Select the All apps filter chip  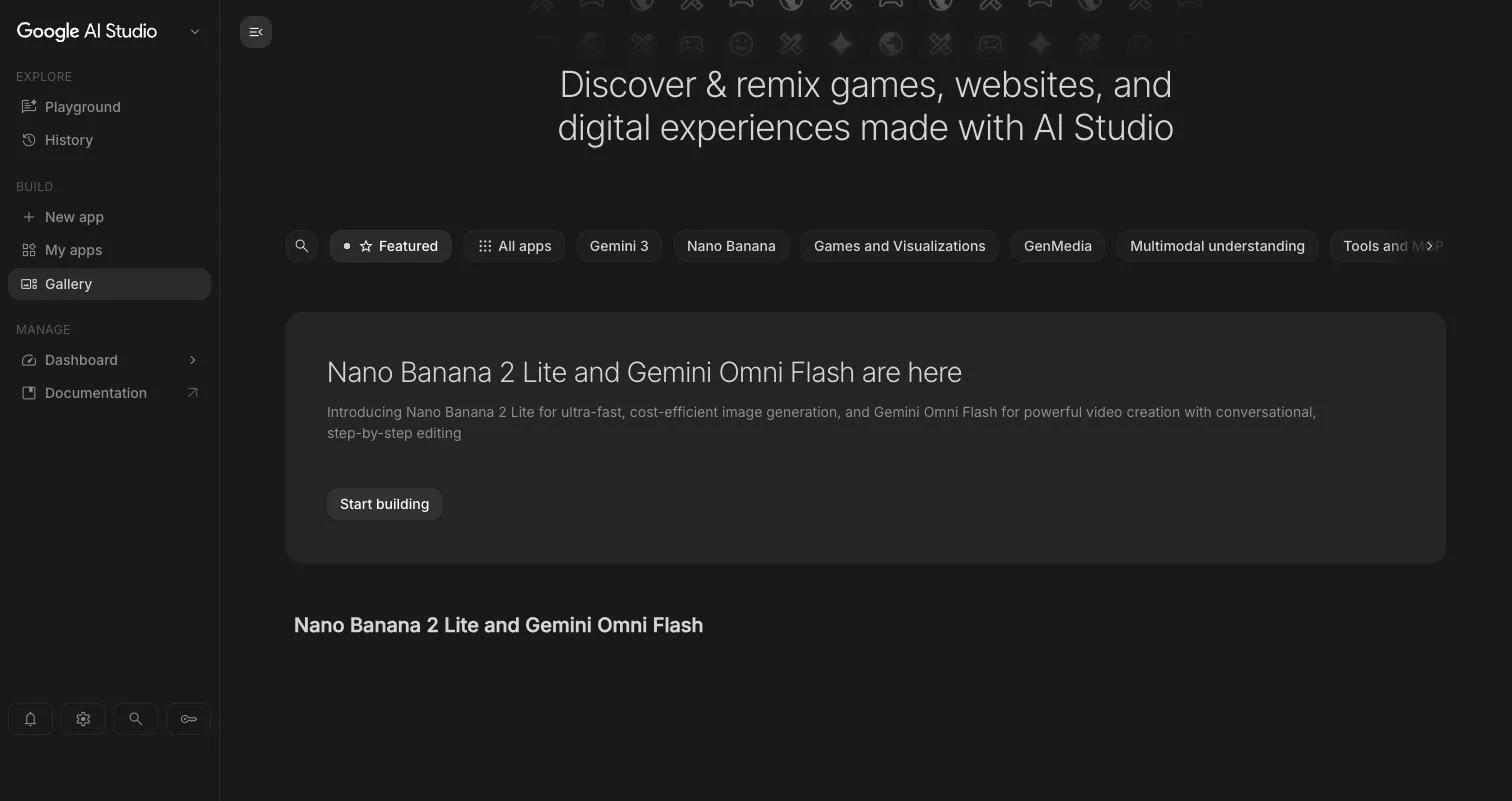click(514, 246)
